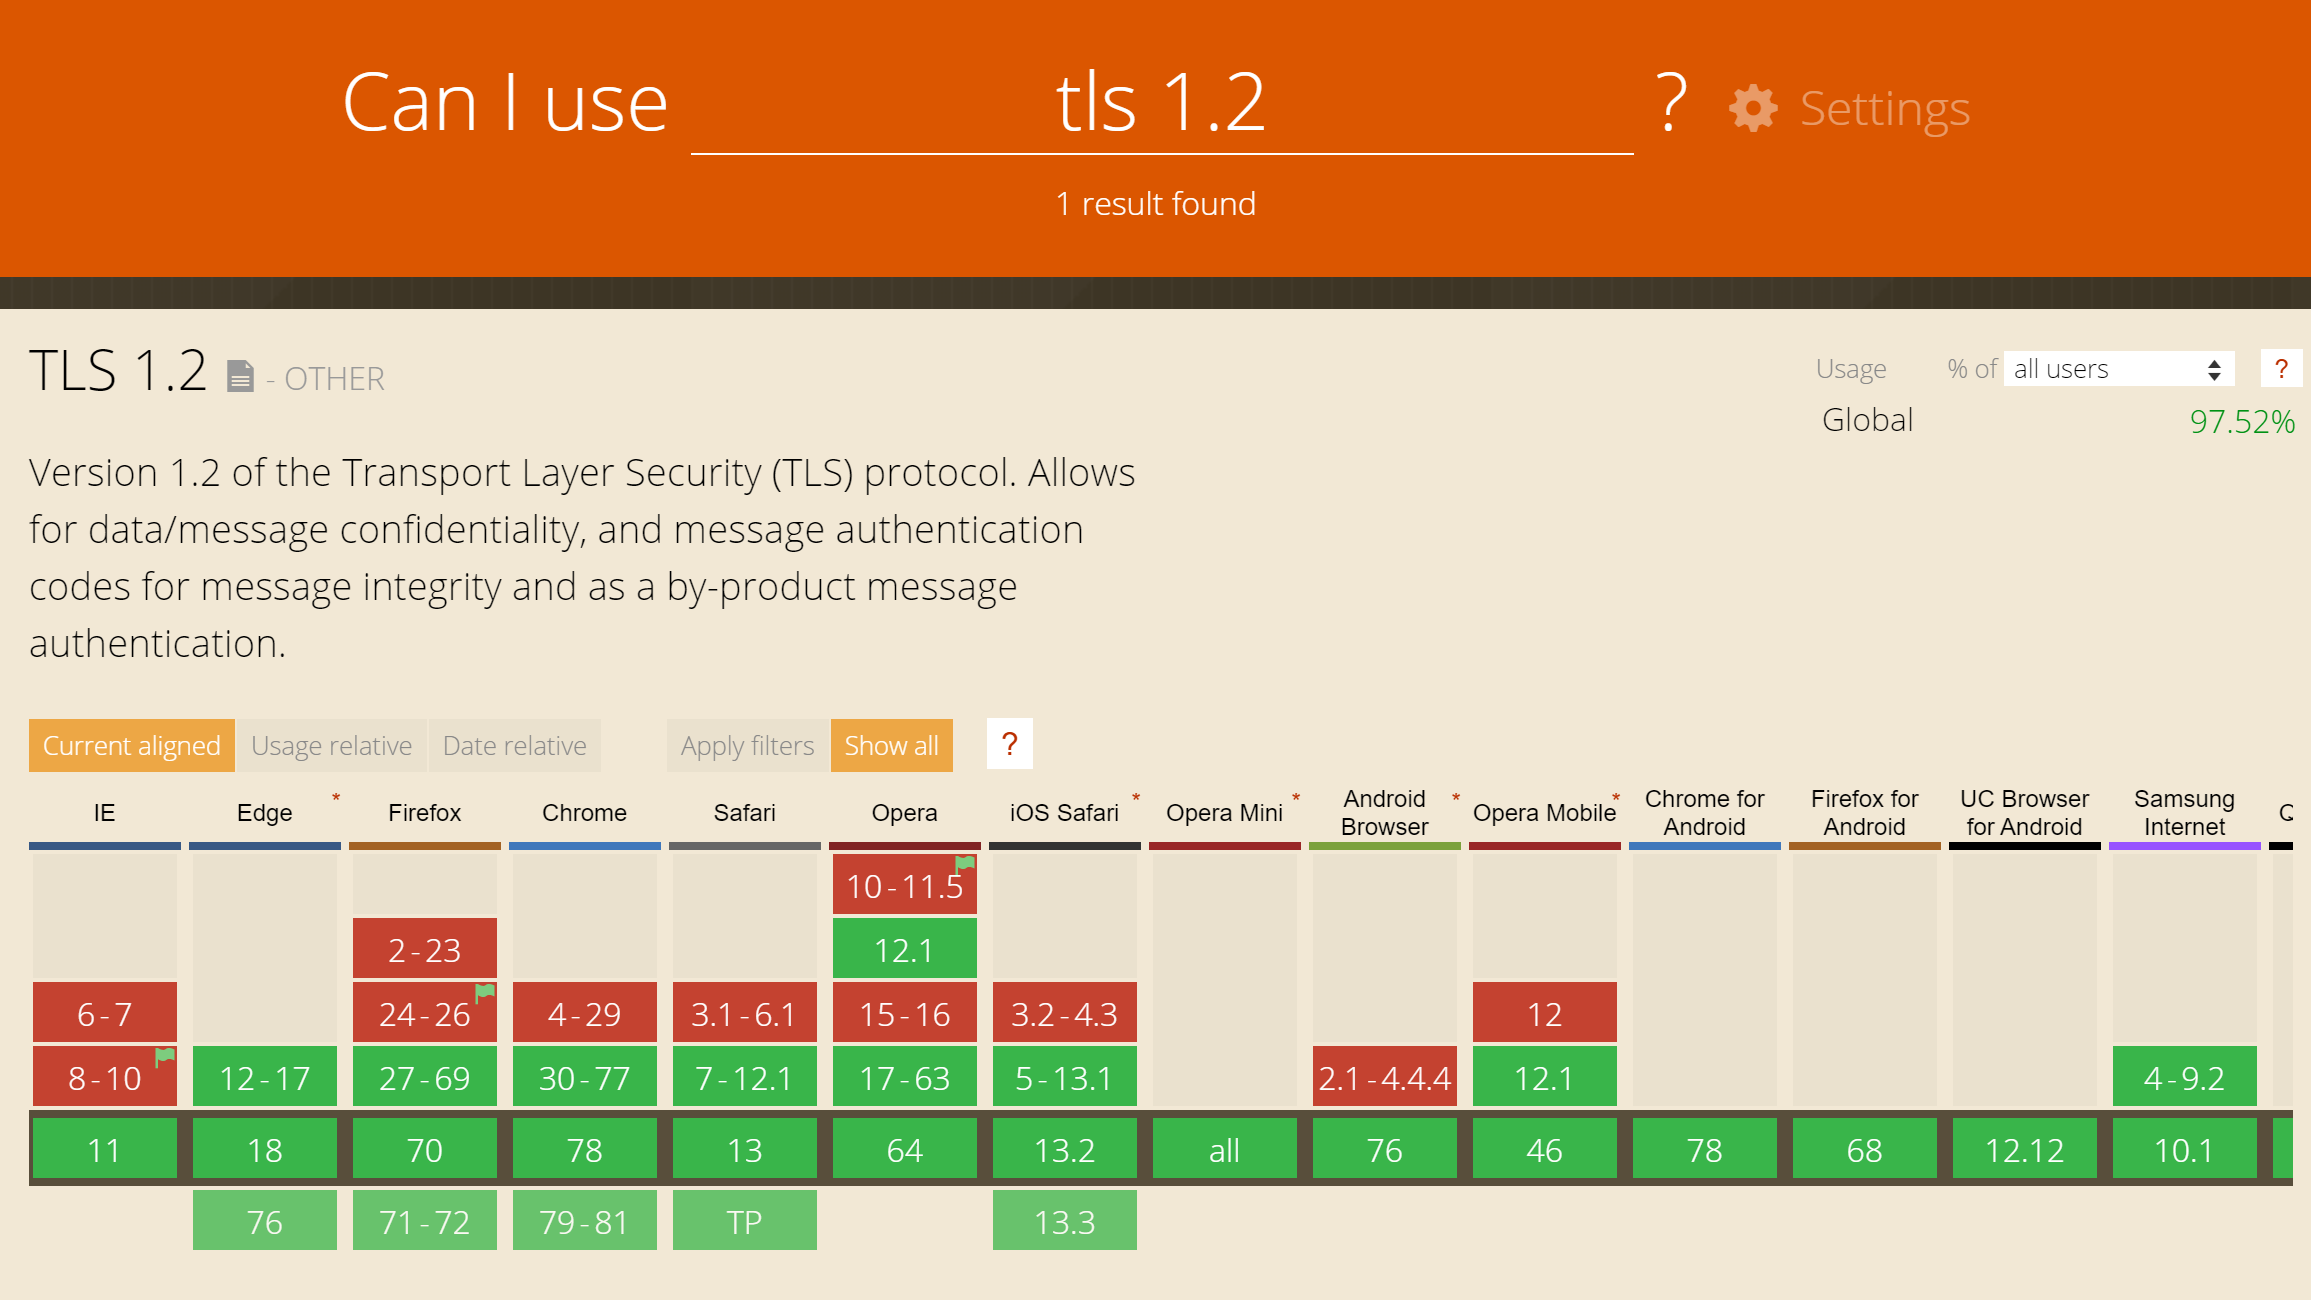2311x1300 pixels.
Task: Click the IE version 11 current browser cell
Action: click(x=103, y=1149)
